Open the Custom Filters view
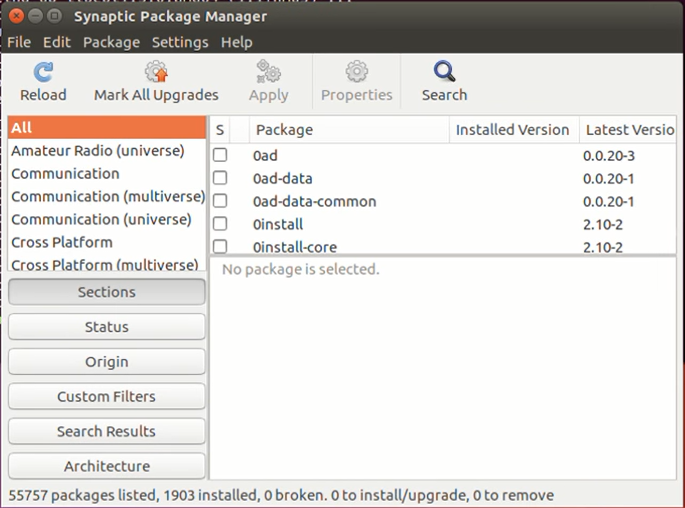The width and height of the screenshot is (685, 508). coord(107,397)
